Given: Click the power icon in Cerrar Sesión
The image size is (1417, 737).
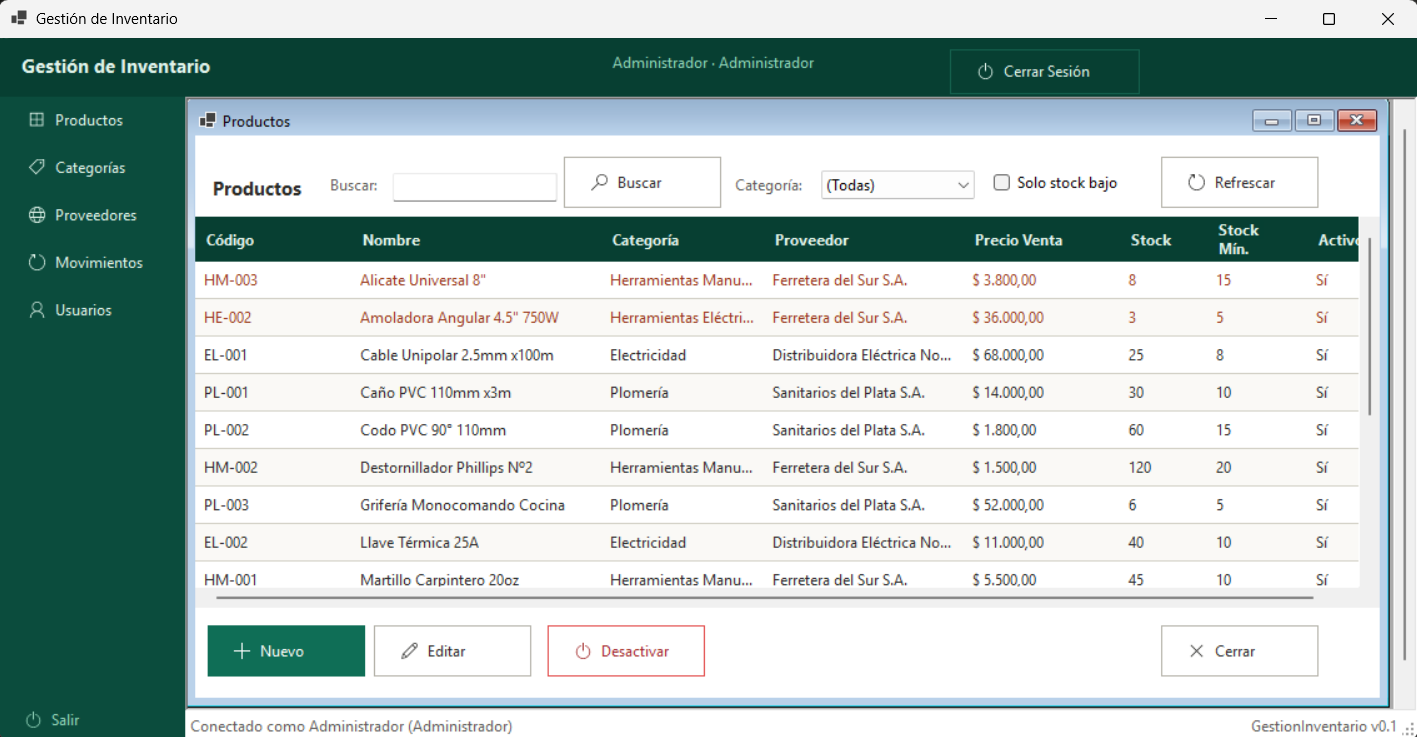Looking at the screenshot, I should click(985, 72).
